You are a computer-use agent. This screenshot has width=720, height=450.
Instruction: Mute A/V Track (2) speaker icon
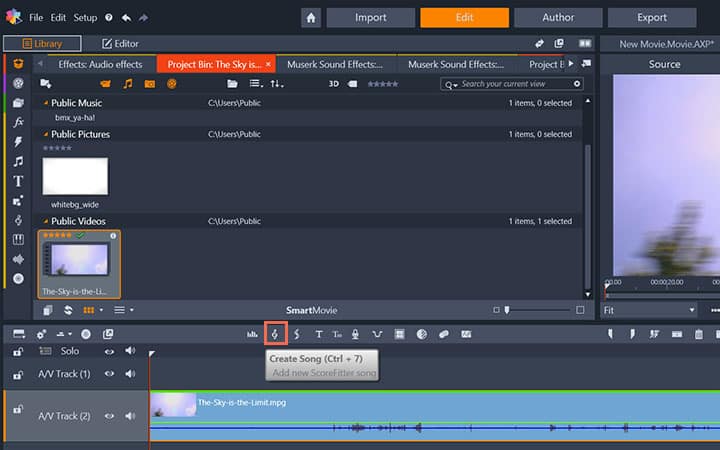pyautogui.click(x=130, y=416)
